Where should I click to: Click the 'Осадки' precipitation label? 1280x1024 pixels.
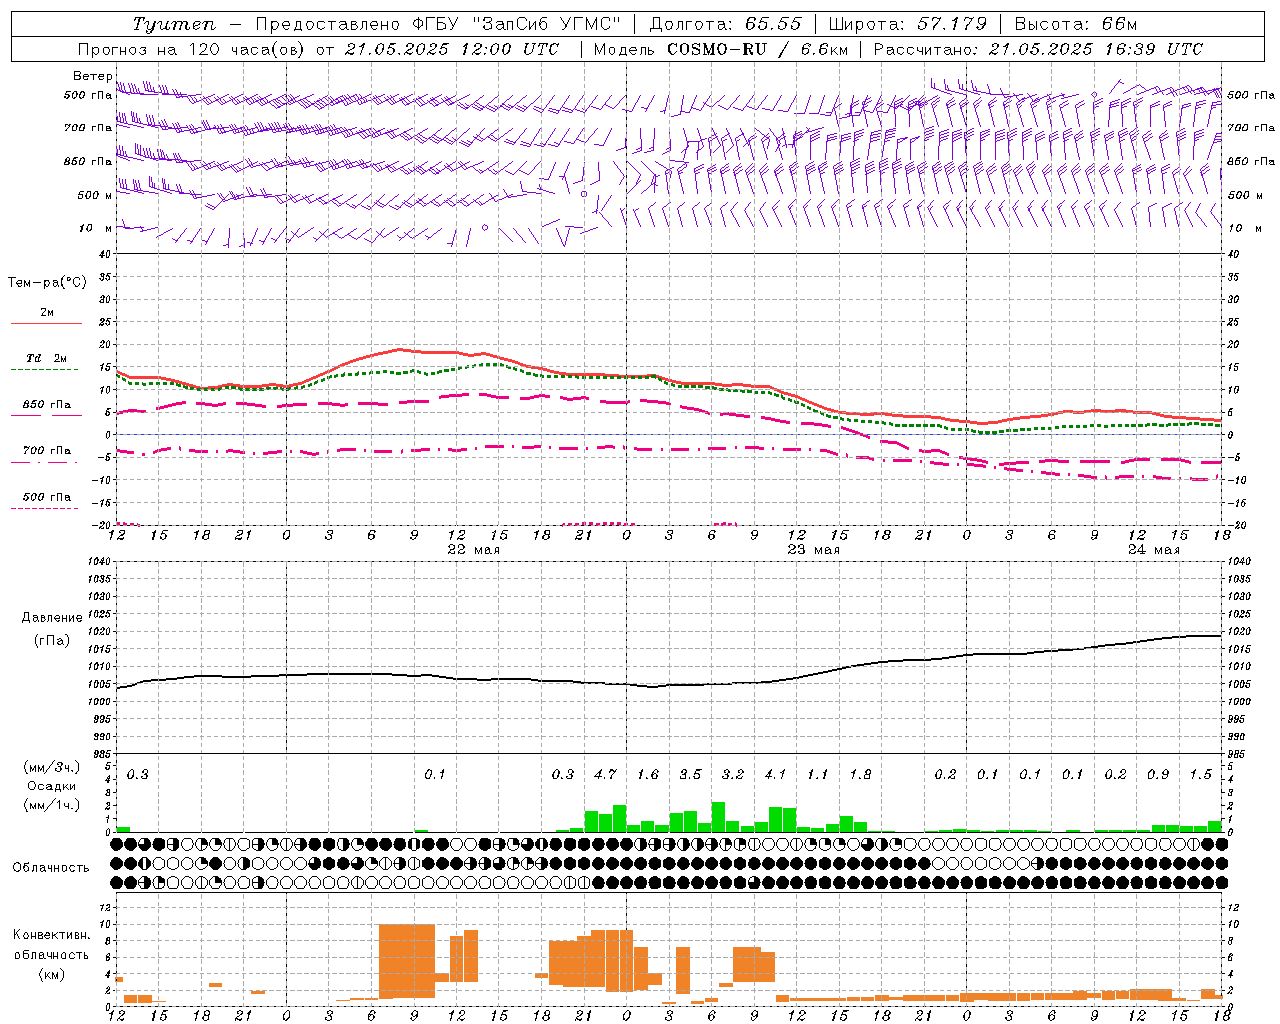point(52,786)
